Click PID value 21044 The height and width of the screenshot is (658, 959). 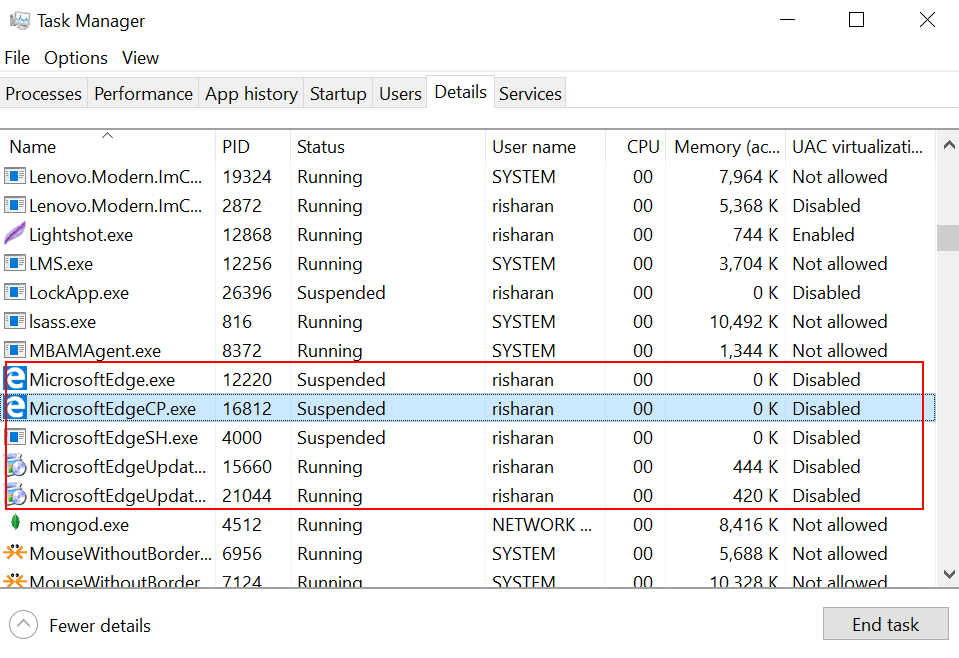click(x=246, y=495)
